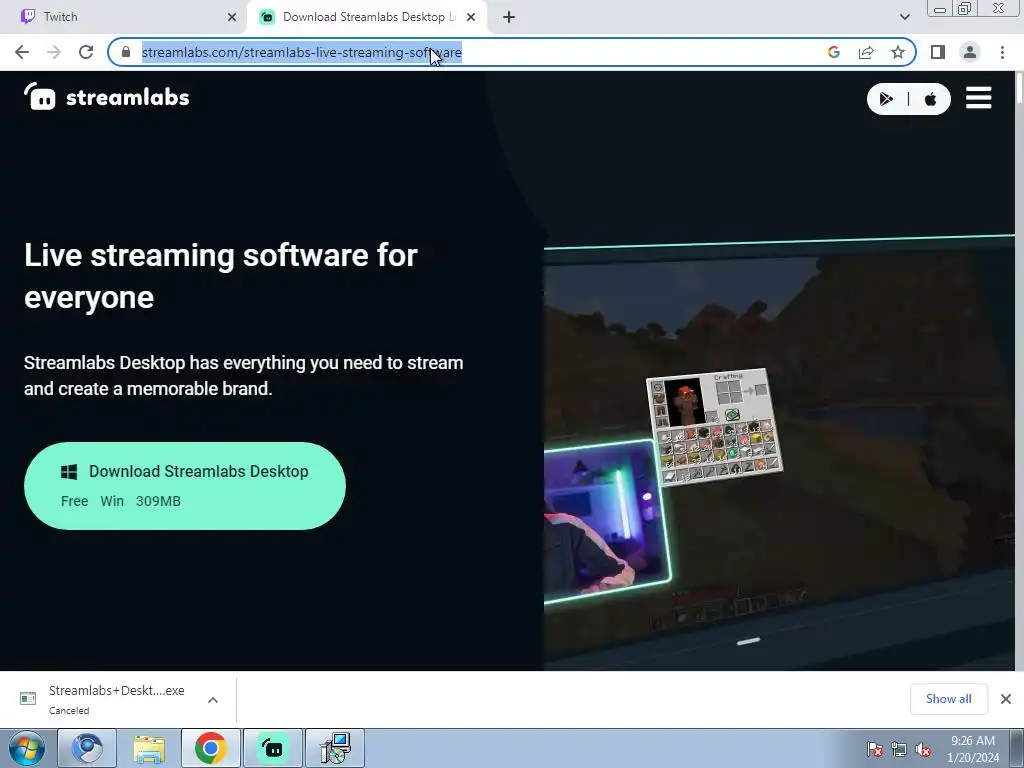Image resolution: width=1024 pixels, height=768 pixels.
Task: Open Action Center flag in system tray
Action: click(x=875, y=749)
